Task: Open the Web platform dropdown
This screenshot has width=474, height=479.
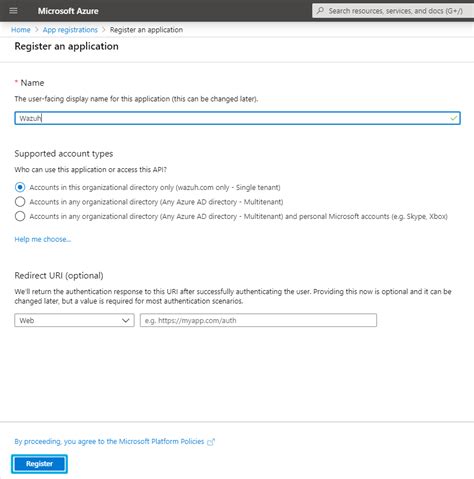Action: [x=74, y=320]
